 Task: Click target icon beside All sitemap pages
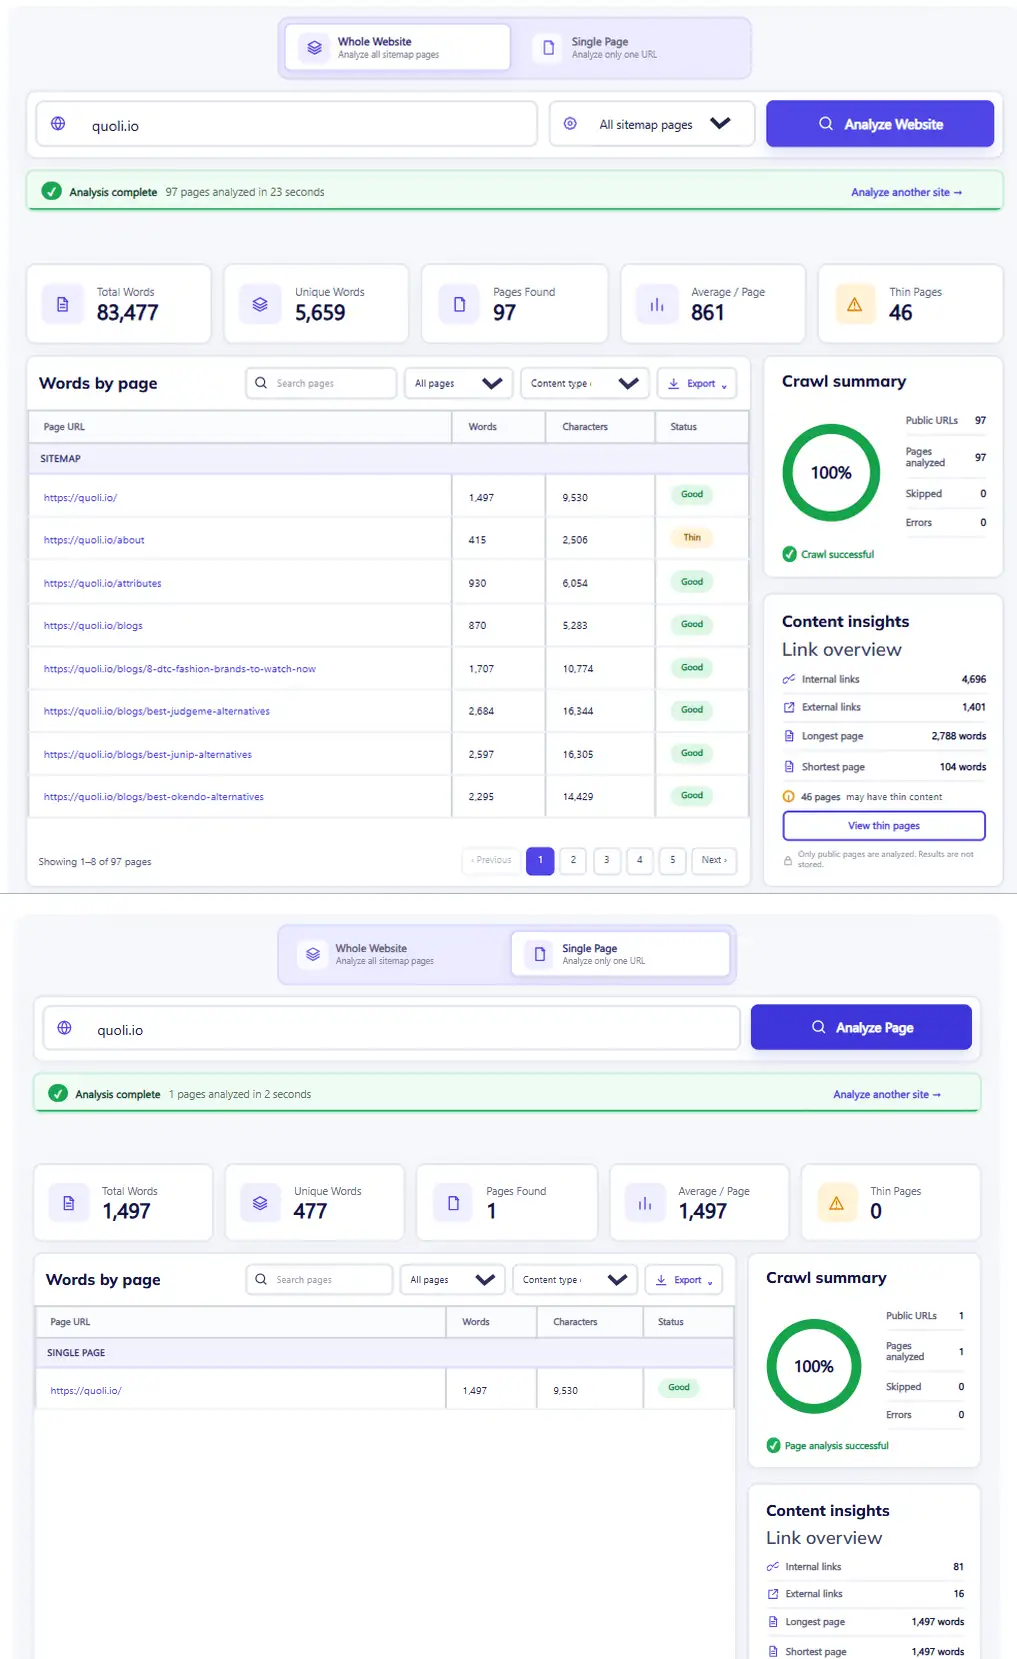(x=570, y=124)
